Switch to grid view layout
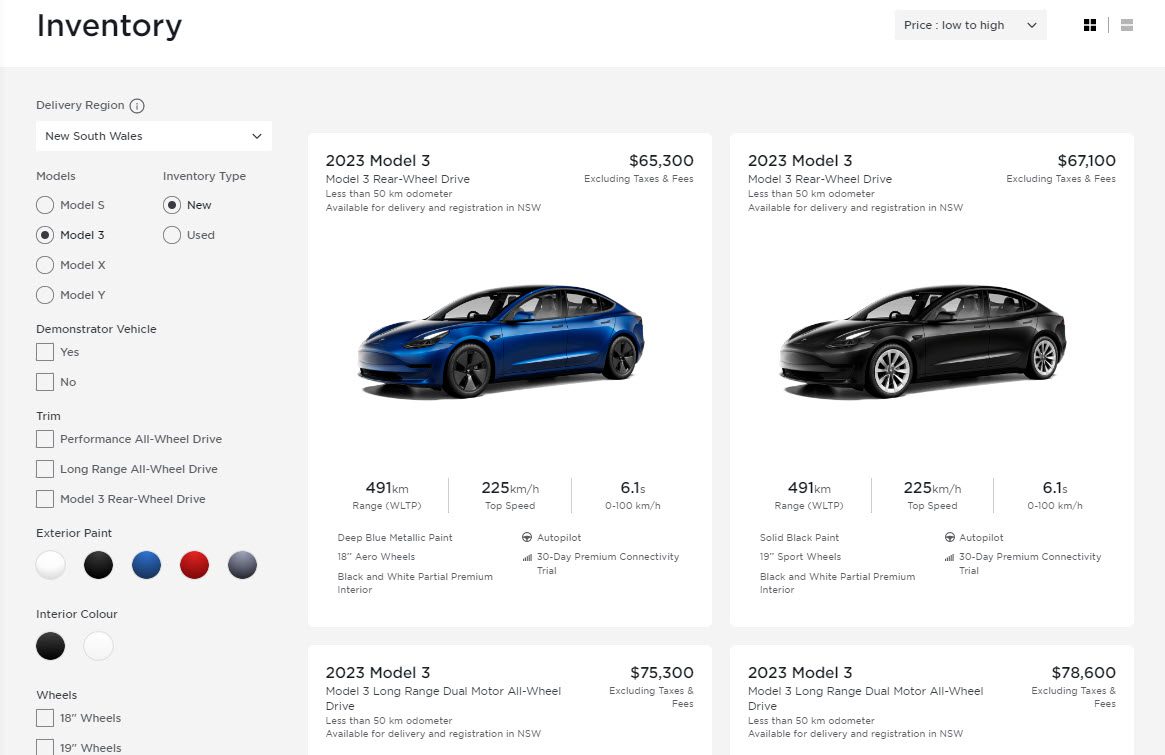Screen dimensions: 1165x755 pos(1090,24)
